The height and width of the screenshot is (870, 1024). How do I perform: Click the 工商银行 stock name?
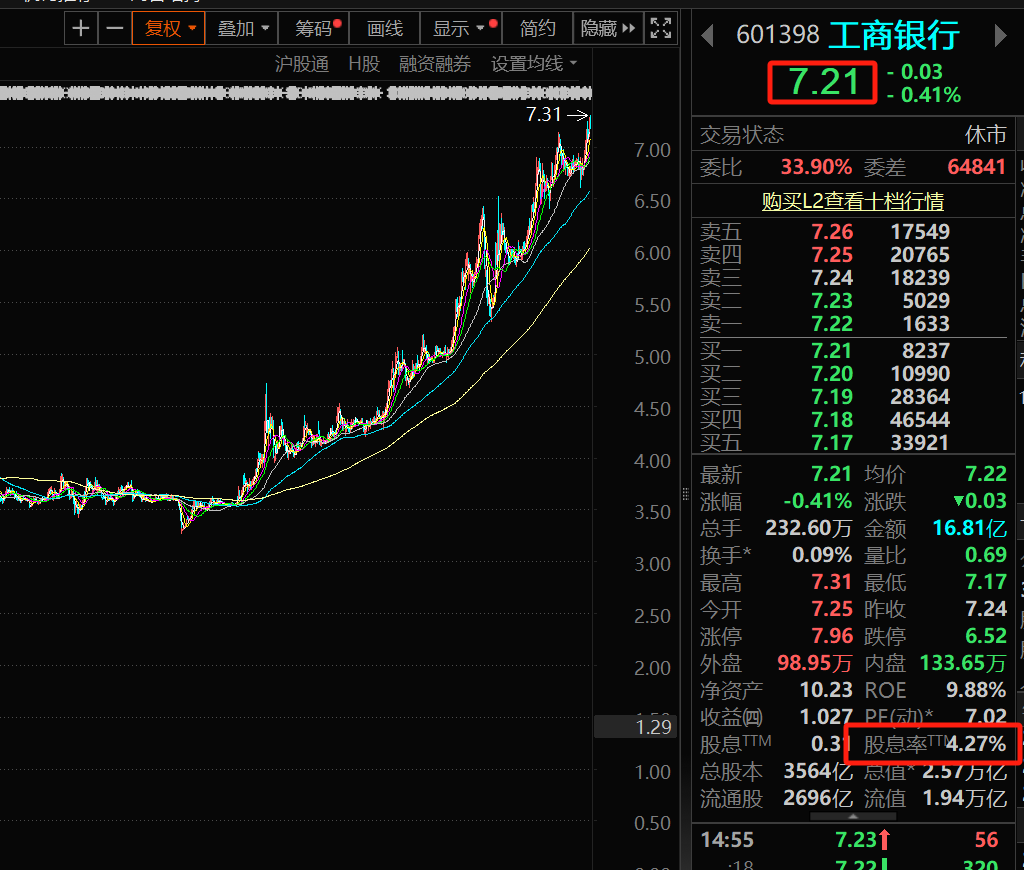893,35
